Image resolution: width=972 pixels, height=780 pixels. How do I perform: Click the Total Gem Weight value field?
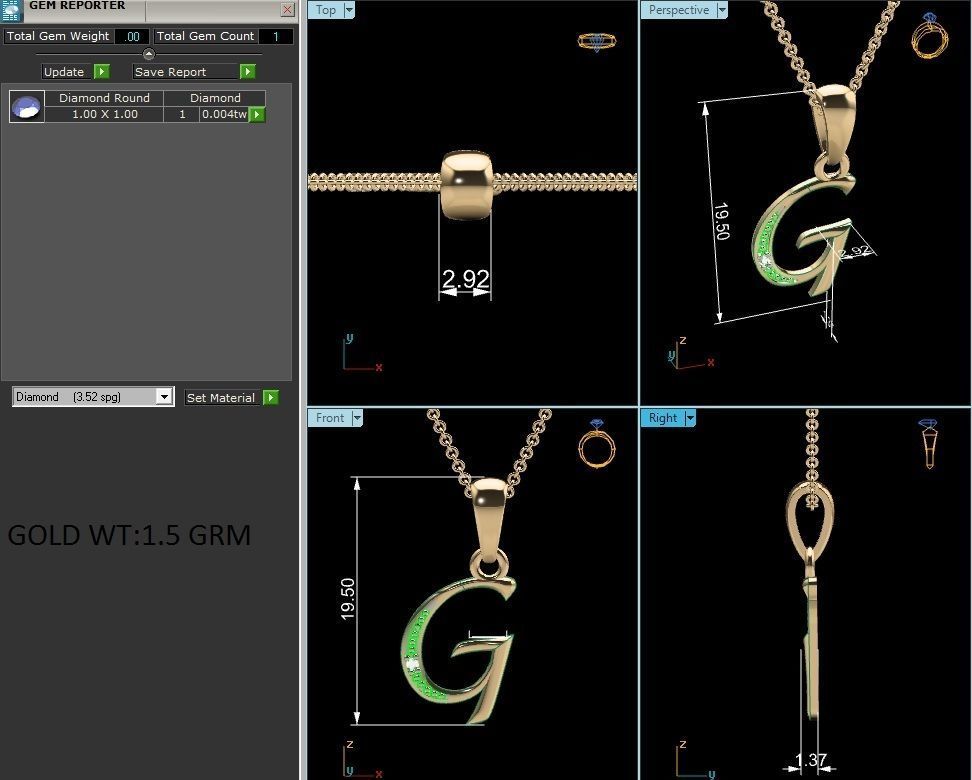point(131,37)
